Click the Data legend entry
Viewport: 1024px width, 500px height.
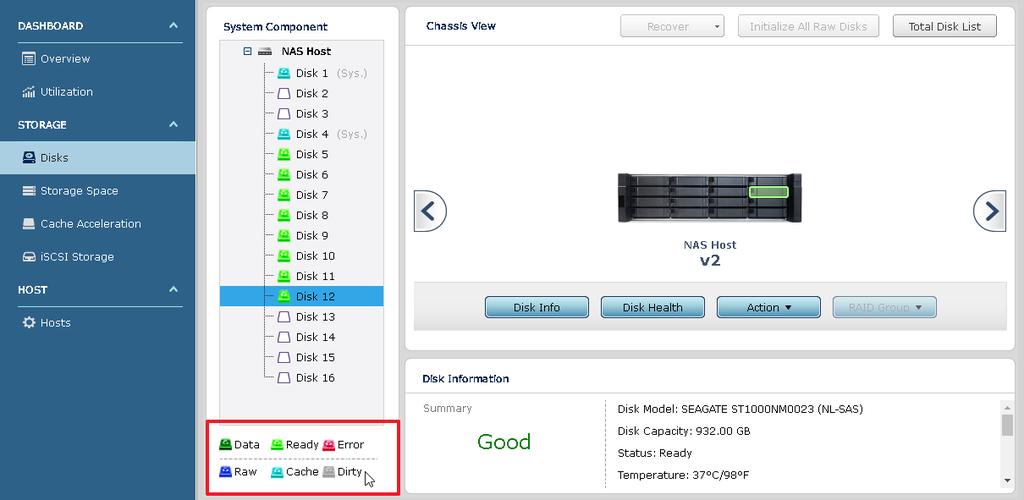[x=239, y=445]
